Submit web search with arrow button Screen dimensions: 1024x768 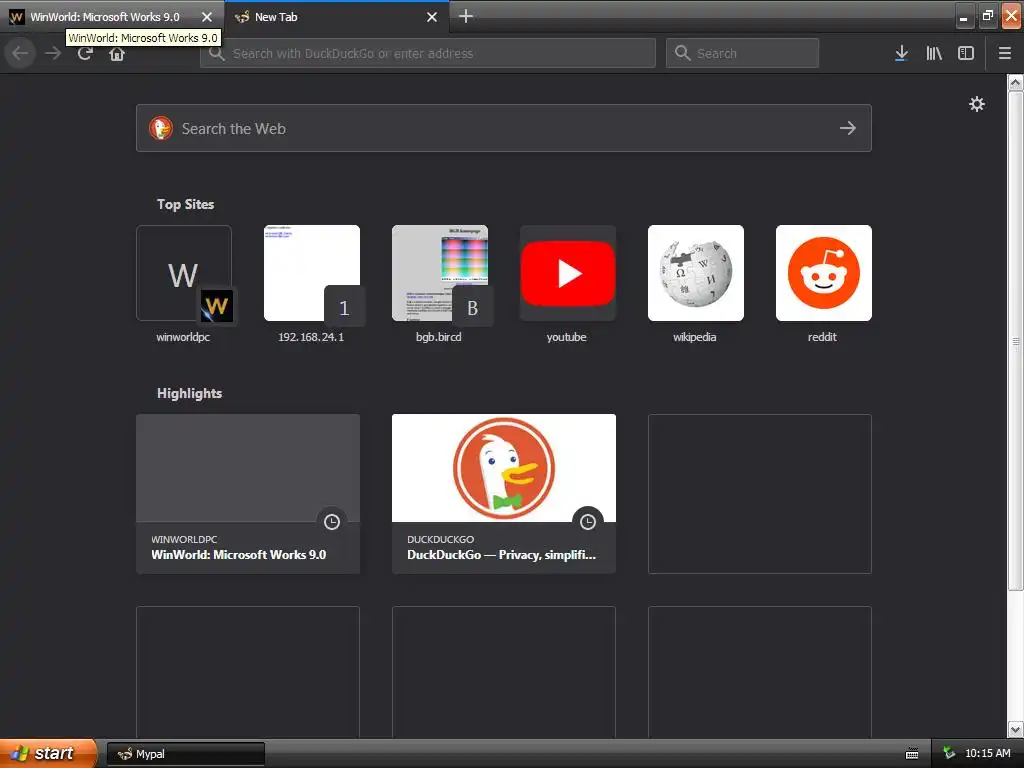point(848,128)
